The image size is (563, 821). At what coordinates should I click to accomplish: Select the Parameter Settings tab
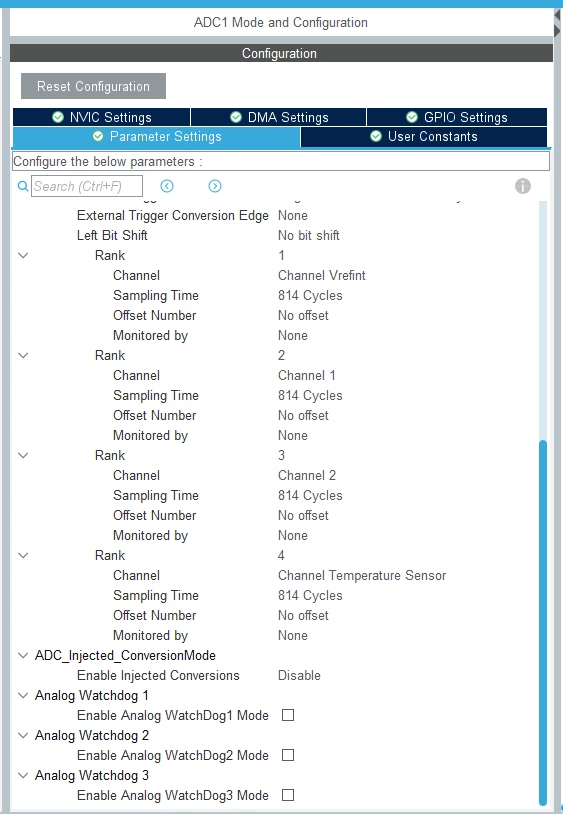coord(157,137)
